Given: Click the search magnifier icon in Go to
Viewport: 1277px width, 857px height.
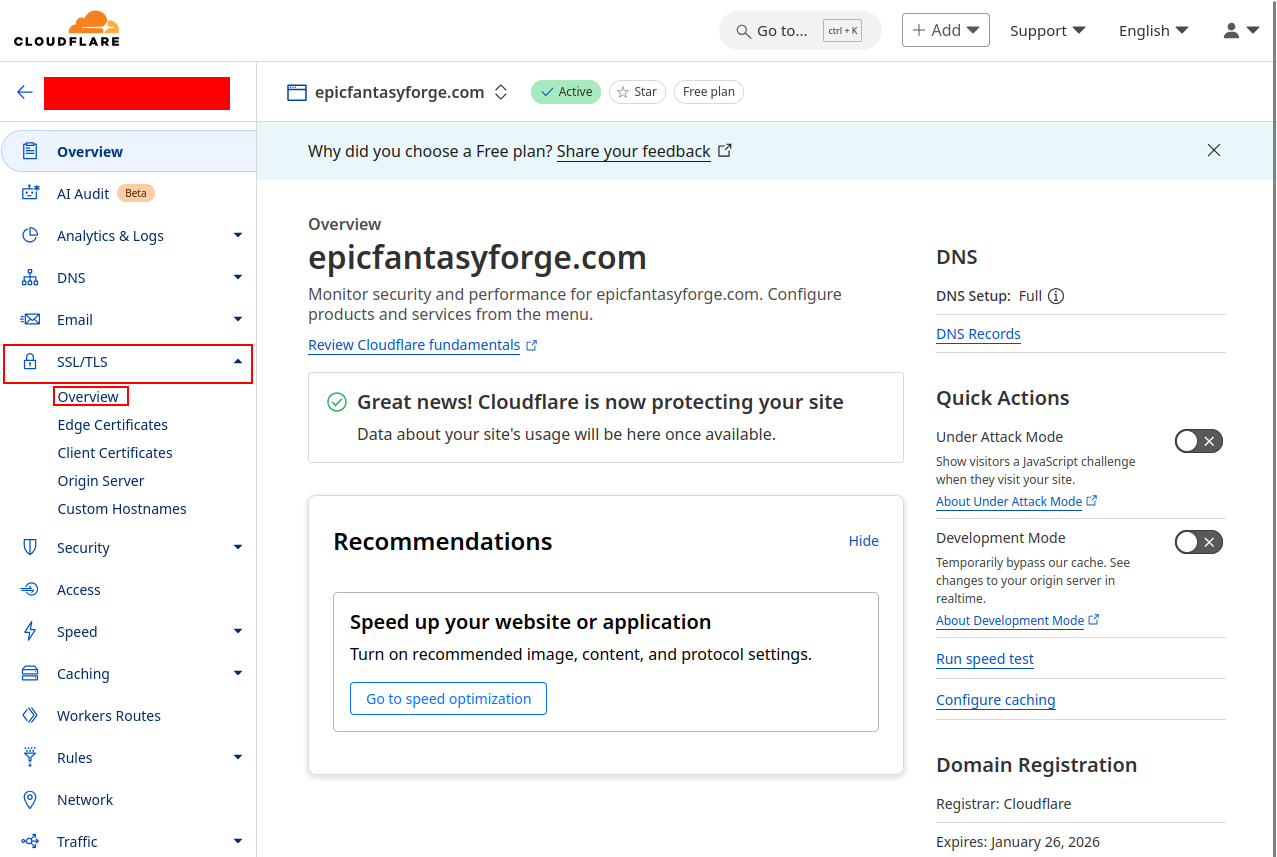Looking at the screenshot, I should coord(743,31).
